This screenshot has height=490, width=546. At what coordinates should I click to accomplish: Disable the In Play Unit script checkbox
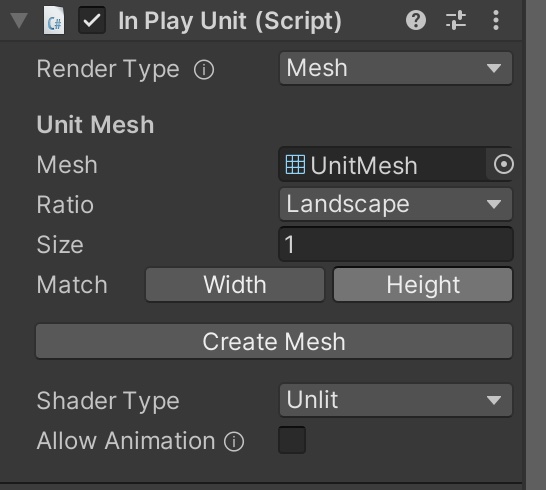[92, 21]
